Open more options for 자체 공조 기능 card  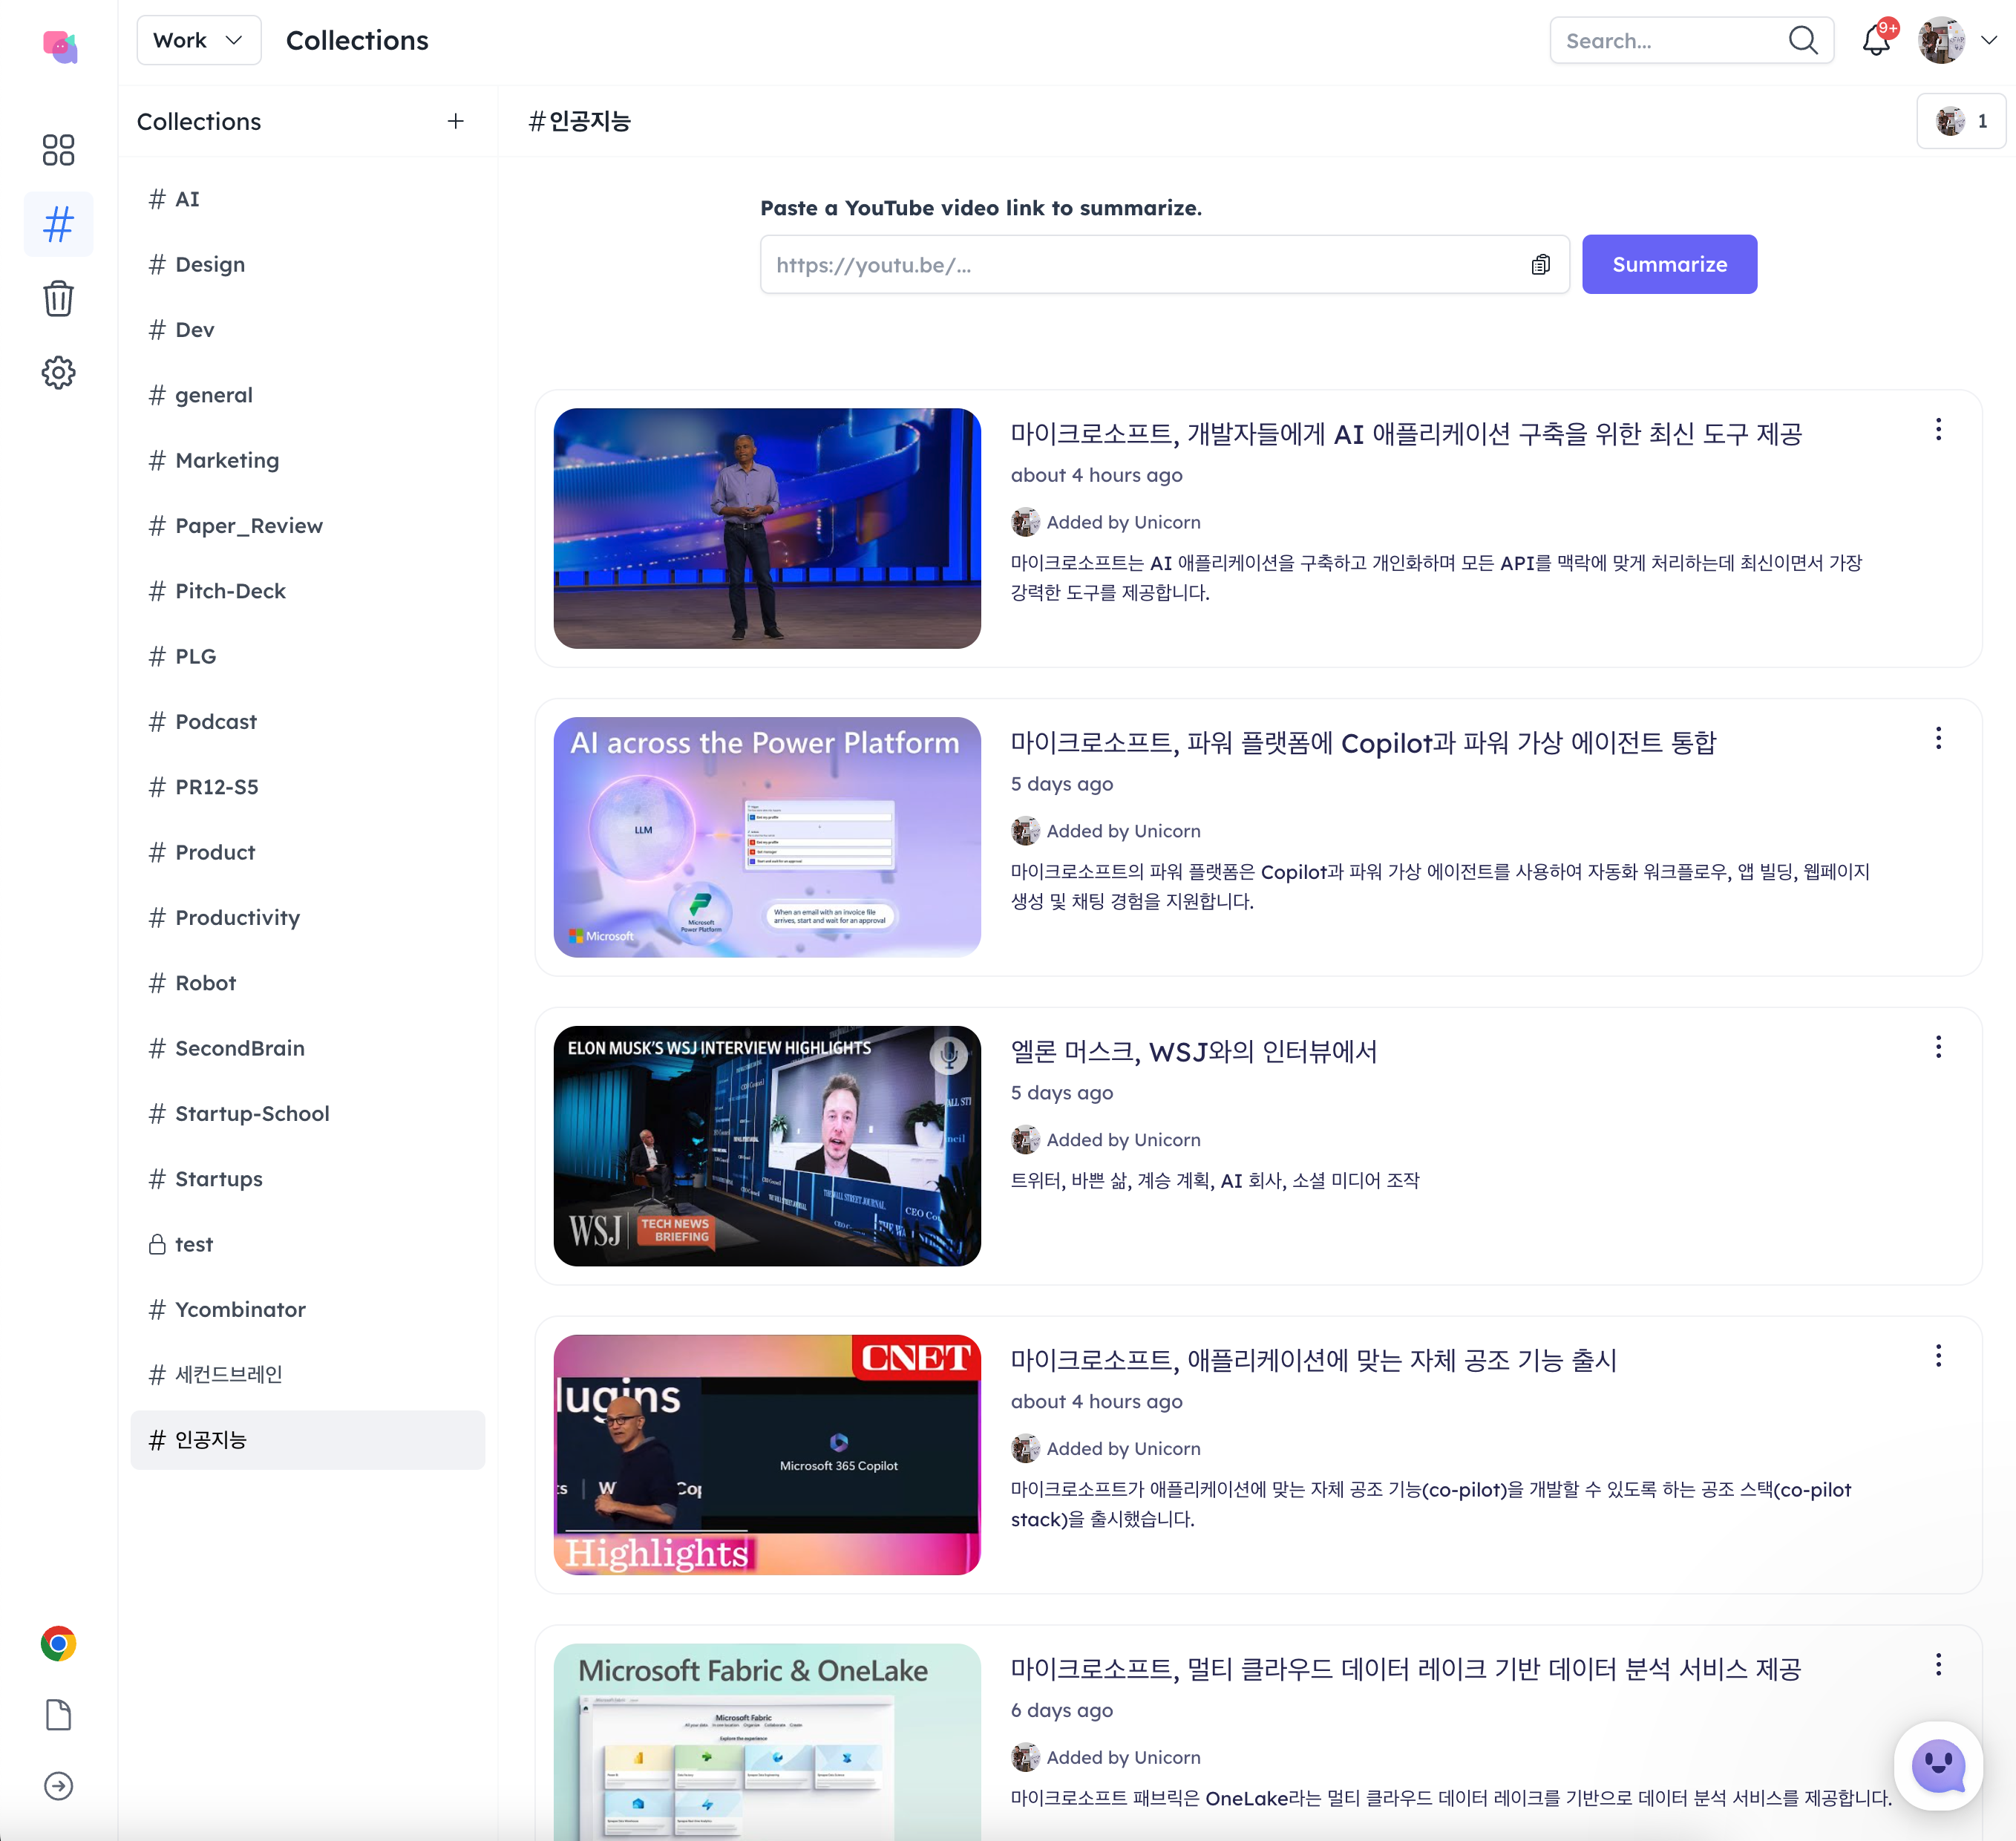(x=1938, y=1356)
